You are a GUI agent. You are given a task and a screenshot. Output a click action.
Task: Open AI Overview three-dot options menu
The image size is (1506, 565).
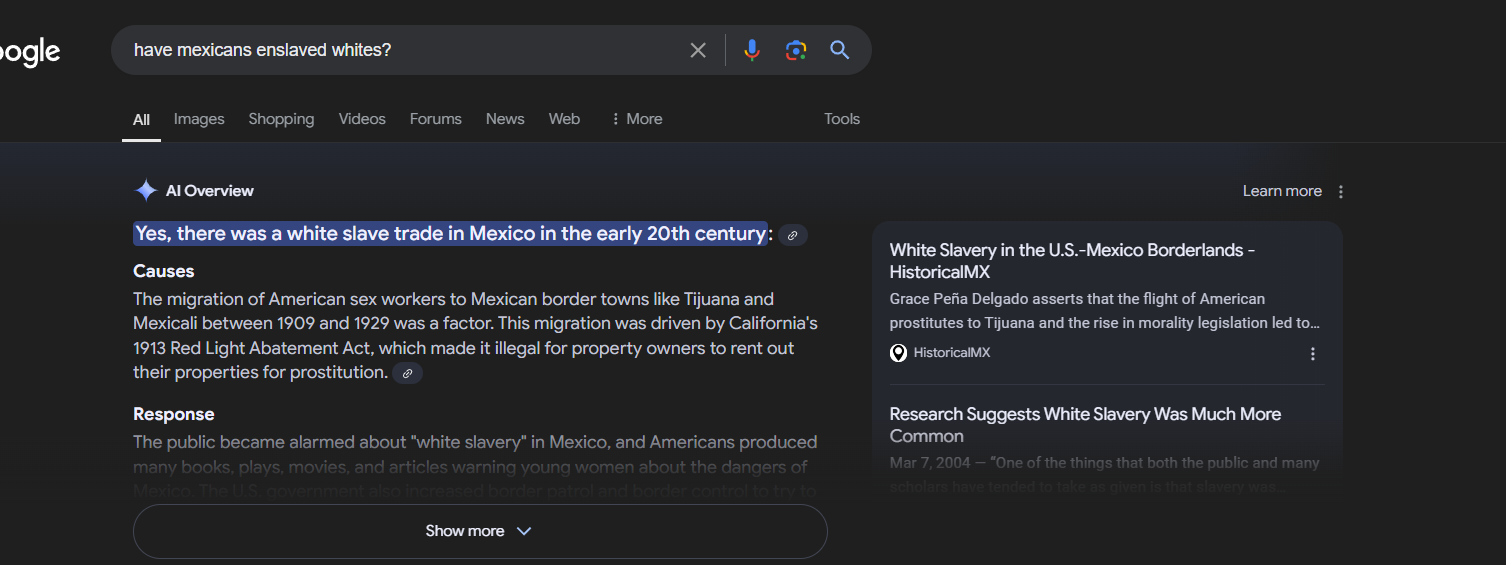point(1341,192)
